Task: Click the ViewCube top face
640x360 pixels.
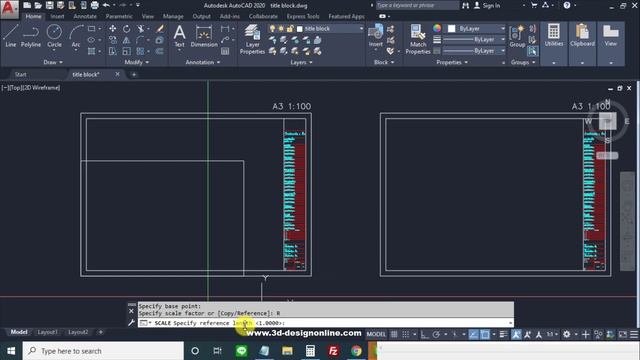Action: point(607,121)
